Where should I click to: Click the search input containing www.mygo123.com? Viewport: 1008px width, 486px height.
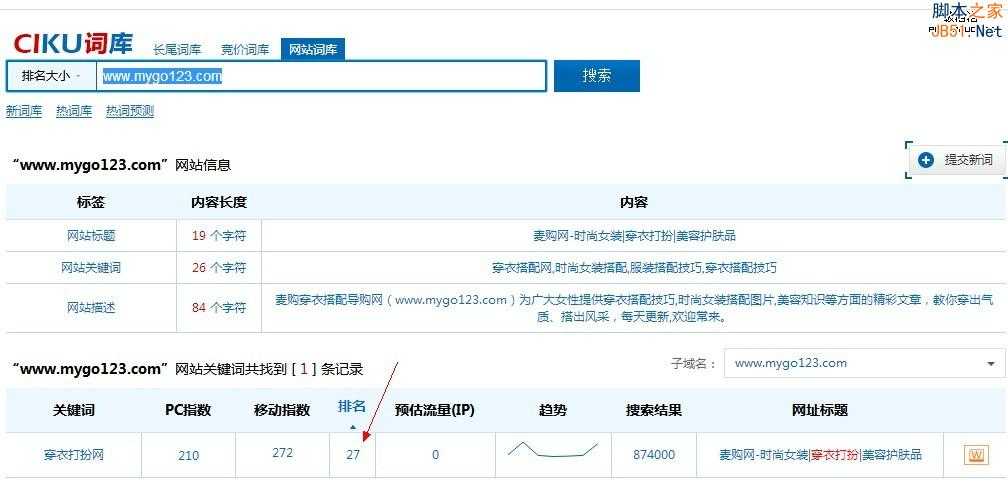(320, 76)
